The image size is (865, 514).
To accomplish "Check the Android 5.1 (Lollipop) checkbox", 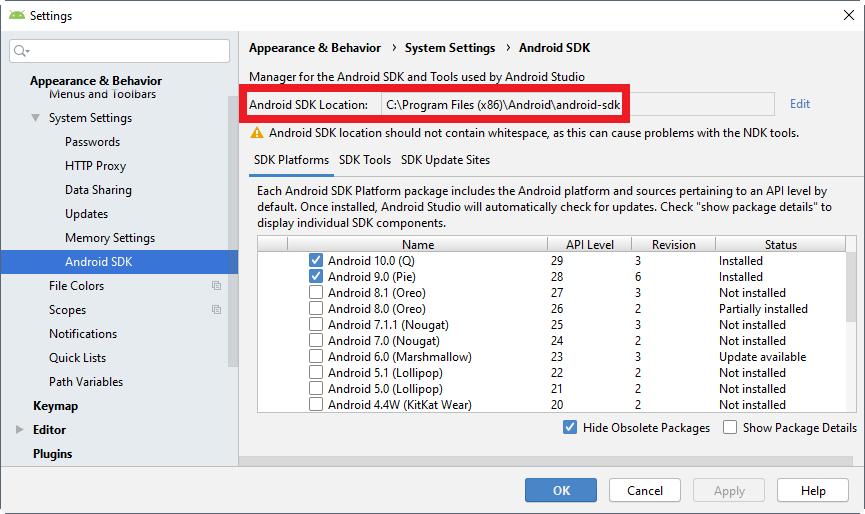I will click(x=316, y=372).
